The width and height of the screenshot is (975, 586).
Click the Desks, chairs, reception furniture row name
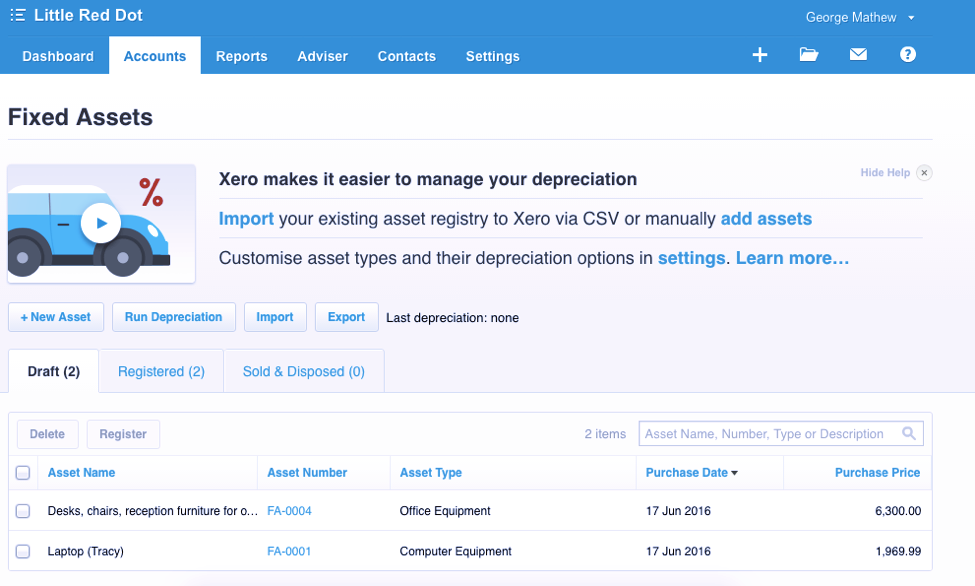point(153,511)
